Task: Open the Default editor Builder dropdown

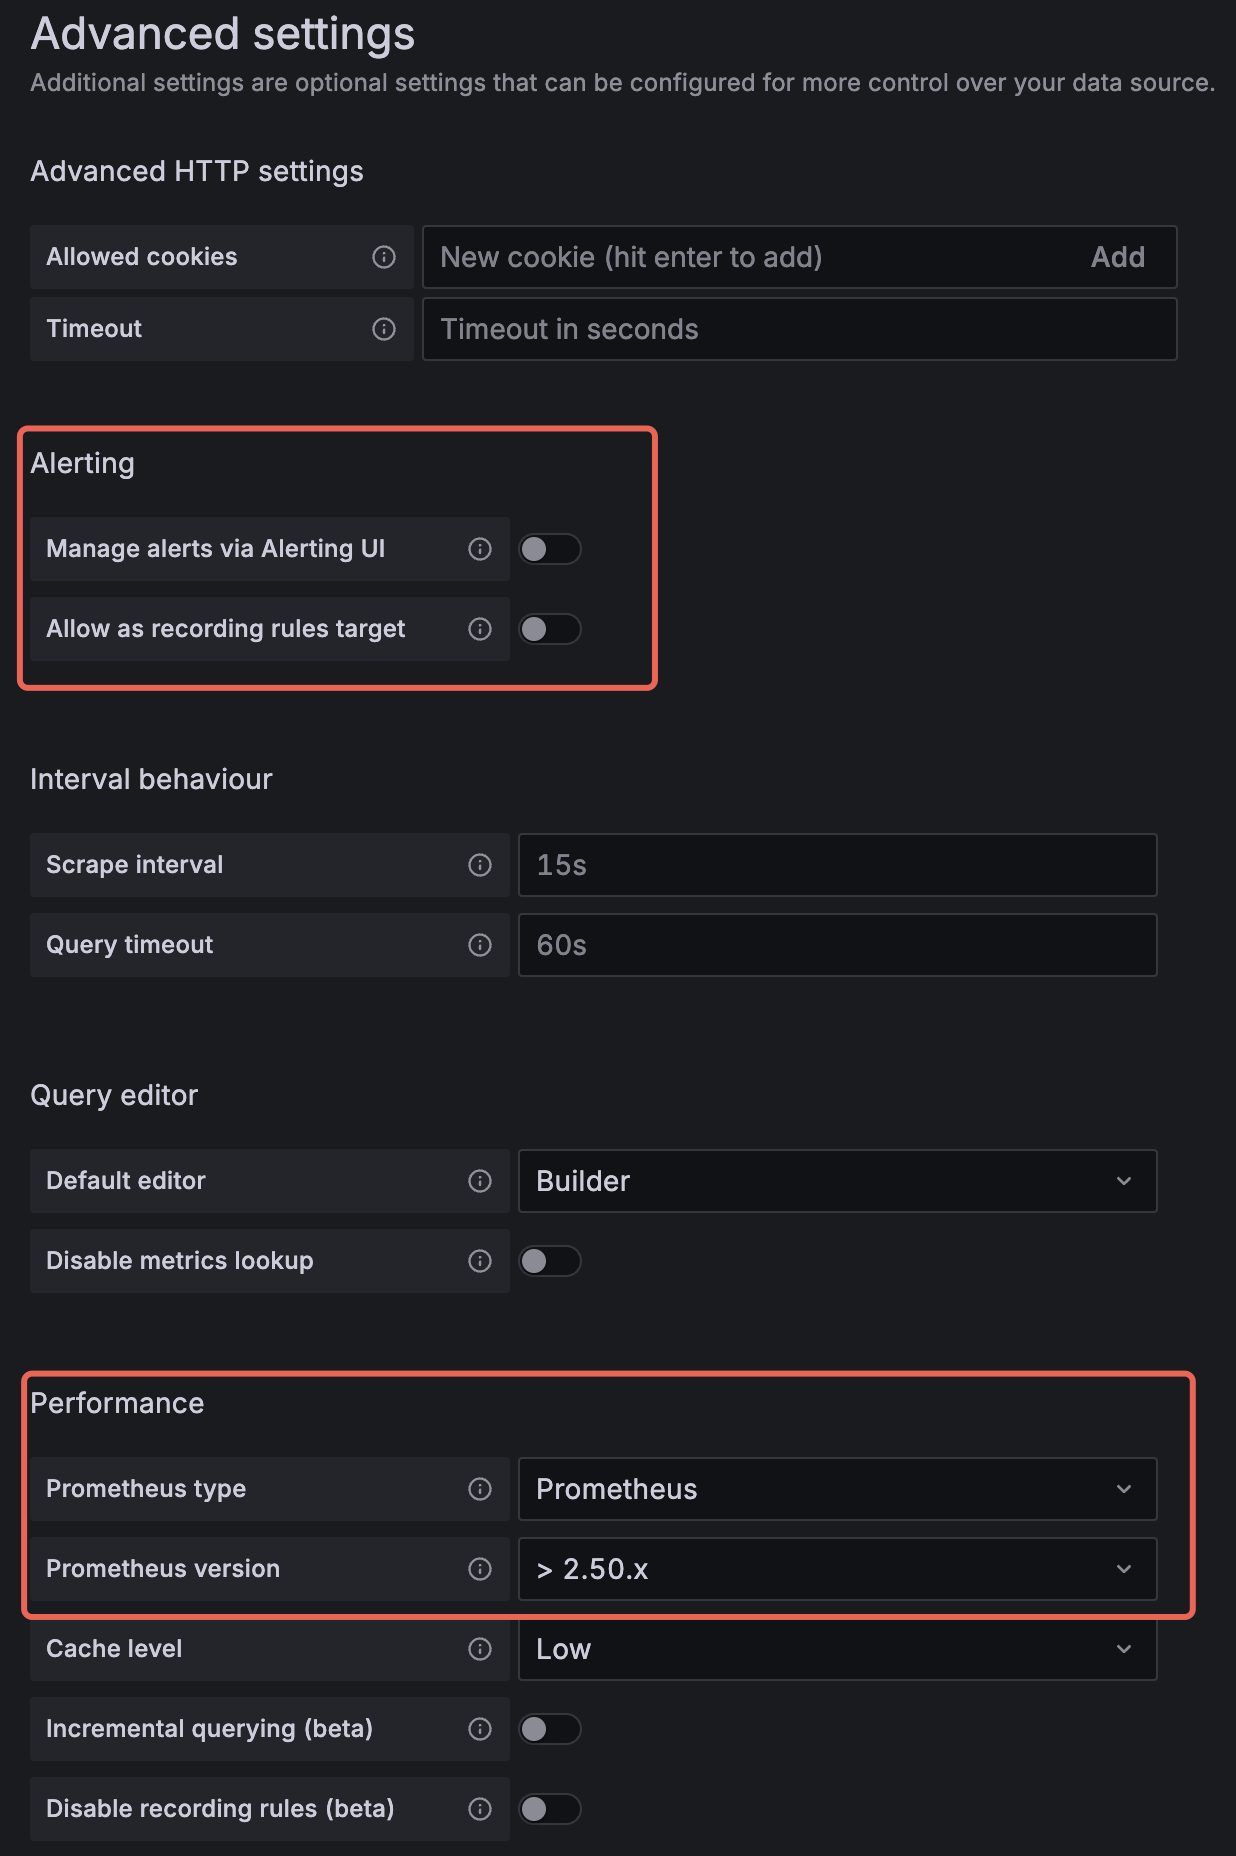Action: [837, 1181]
